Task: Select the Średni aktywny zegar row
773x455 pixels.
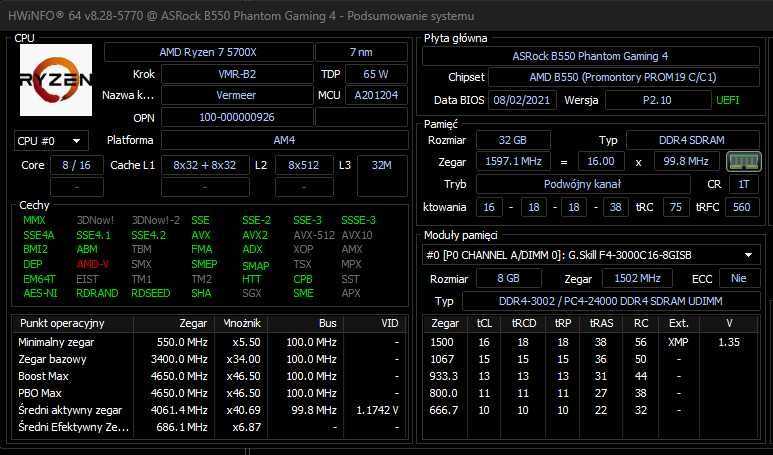Action: (x=211, y=410)
